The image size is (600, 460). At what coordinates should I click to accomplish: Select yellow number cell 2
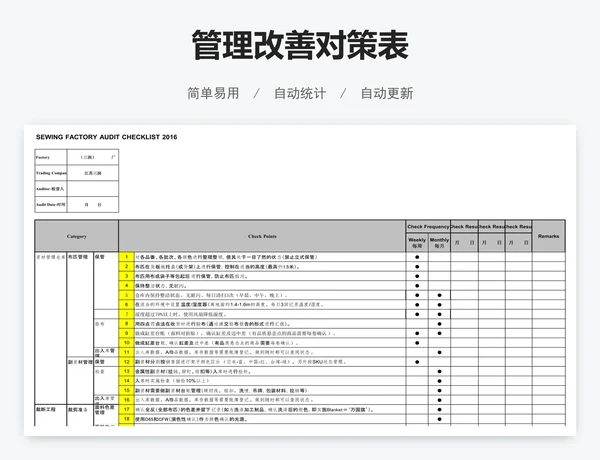(127, 266)
